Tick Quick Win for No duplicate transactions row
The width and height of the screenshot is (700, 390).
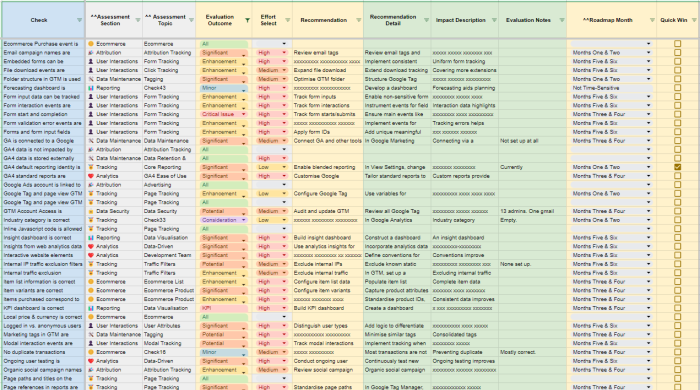677,352
